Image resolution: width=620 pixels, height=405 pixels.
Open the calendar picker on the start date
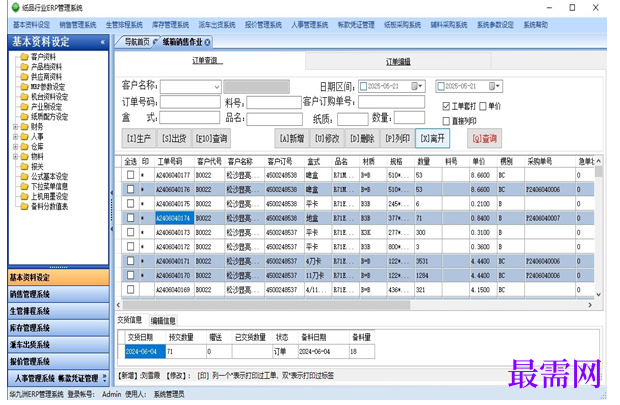[x=417, y=86]
